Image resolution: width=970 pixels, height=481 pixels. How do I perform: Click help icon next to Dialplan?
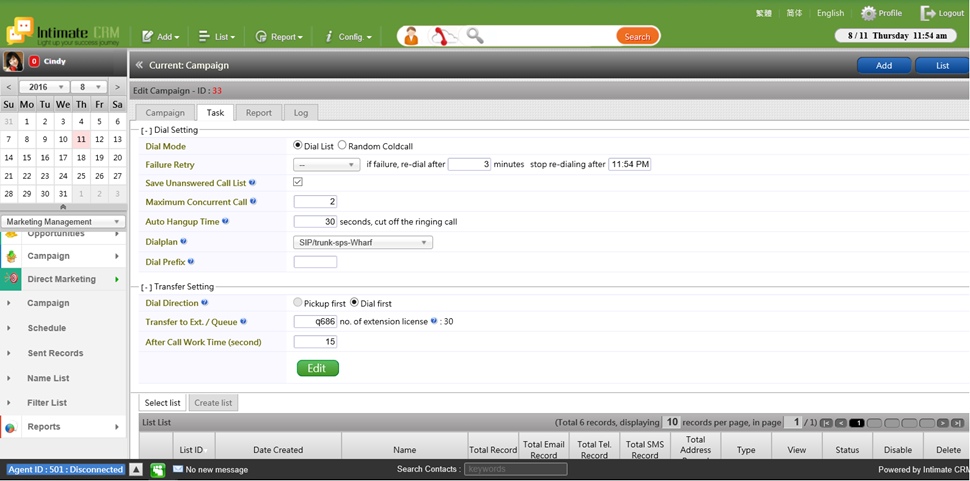click(x=183, y=241)
